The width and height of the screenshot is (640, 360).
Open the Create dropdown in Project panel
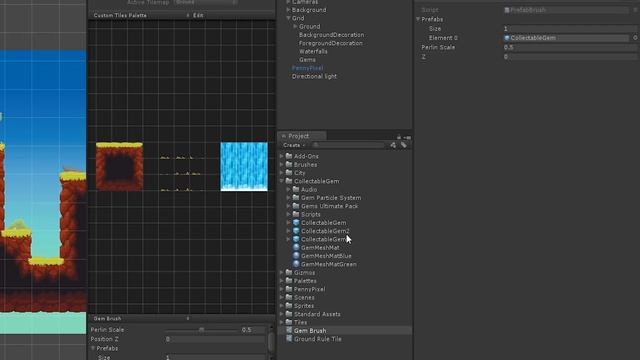294,145
